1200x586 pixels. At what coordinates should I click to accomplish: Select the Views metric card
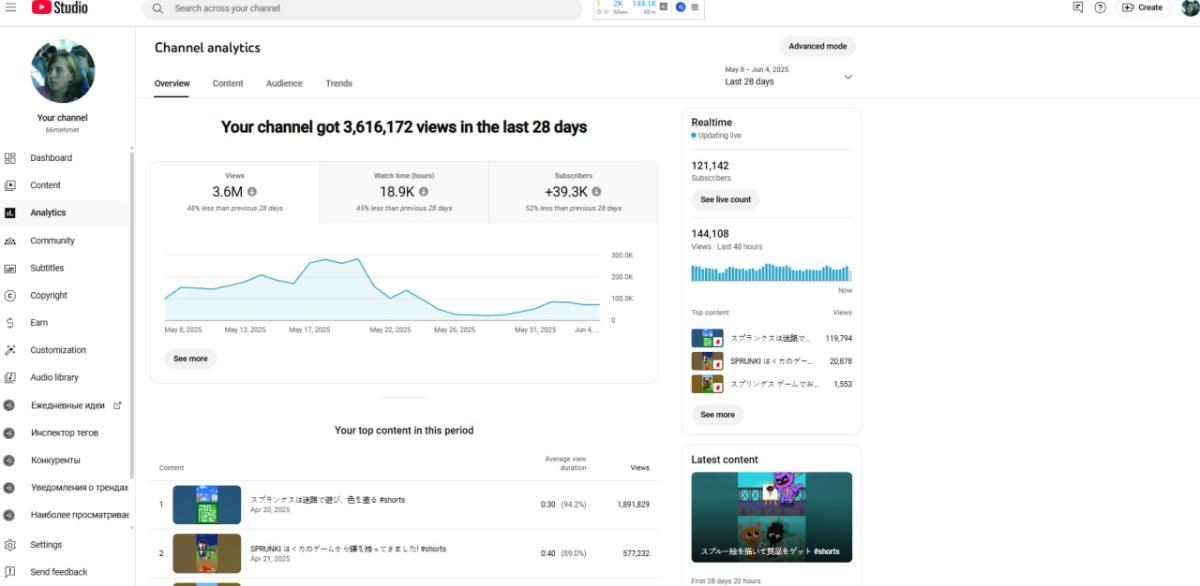click(235, 192)
